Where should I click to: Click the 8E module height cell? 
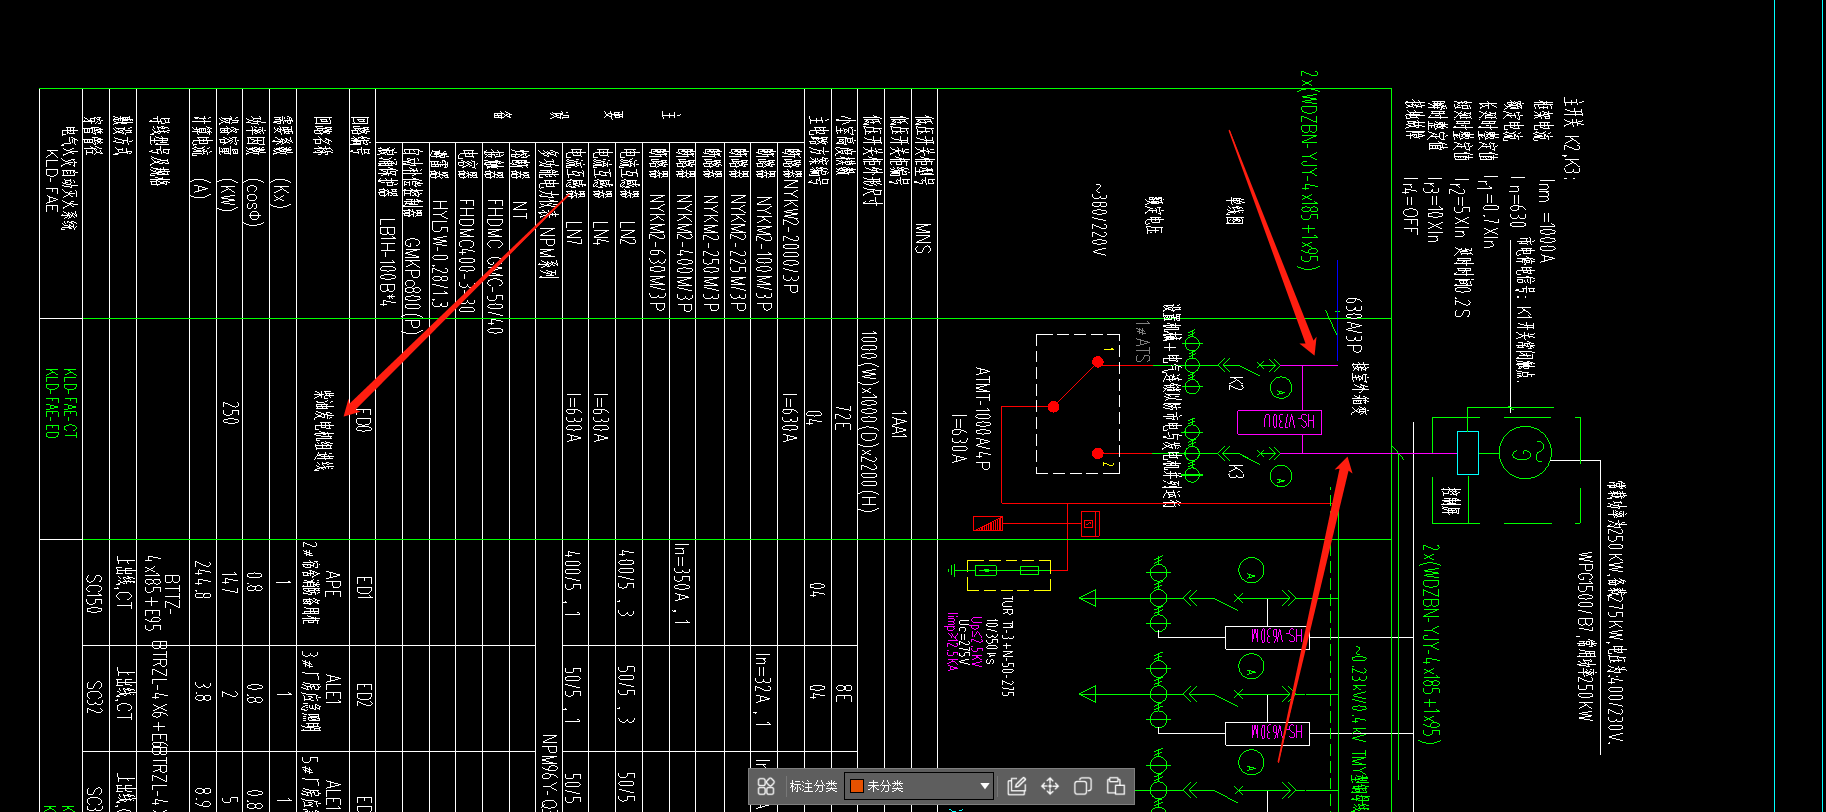(842, 693)
